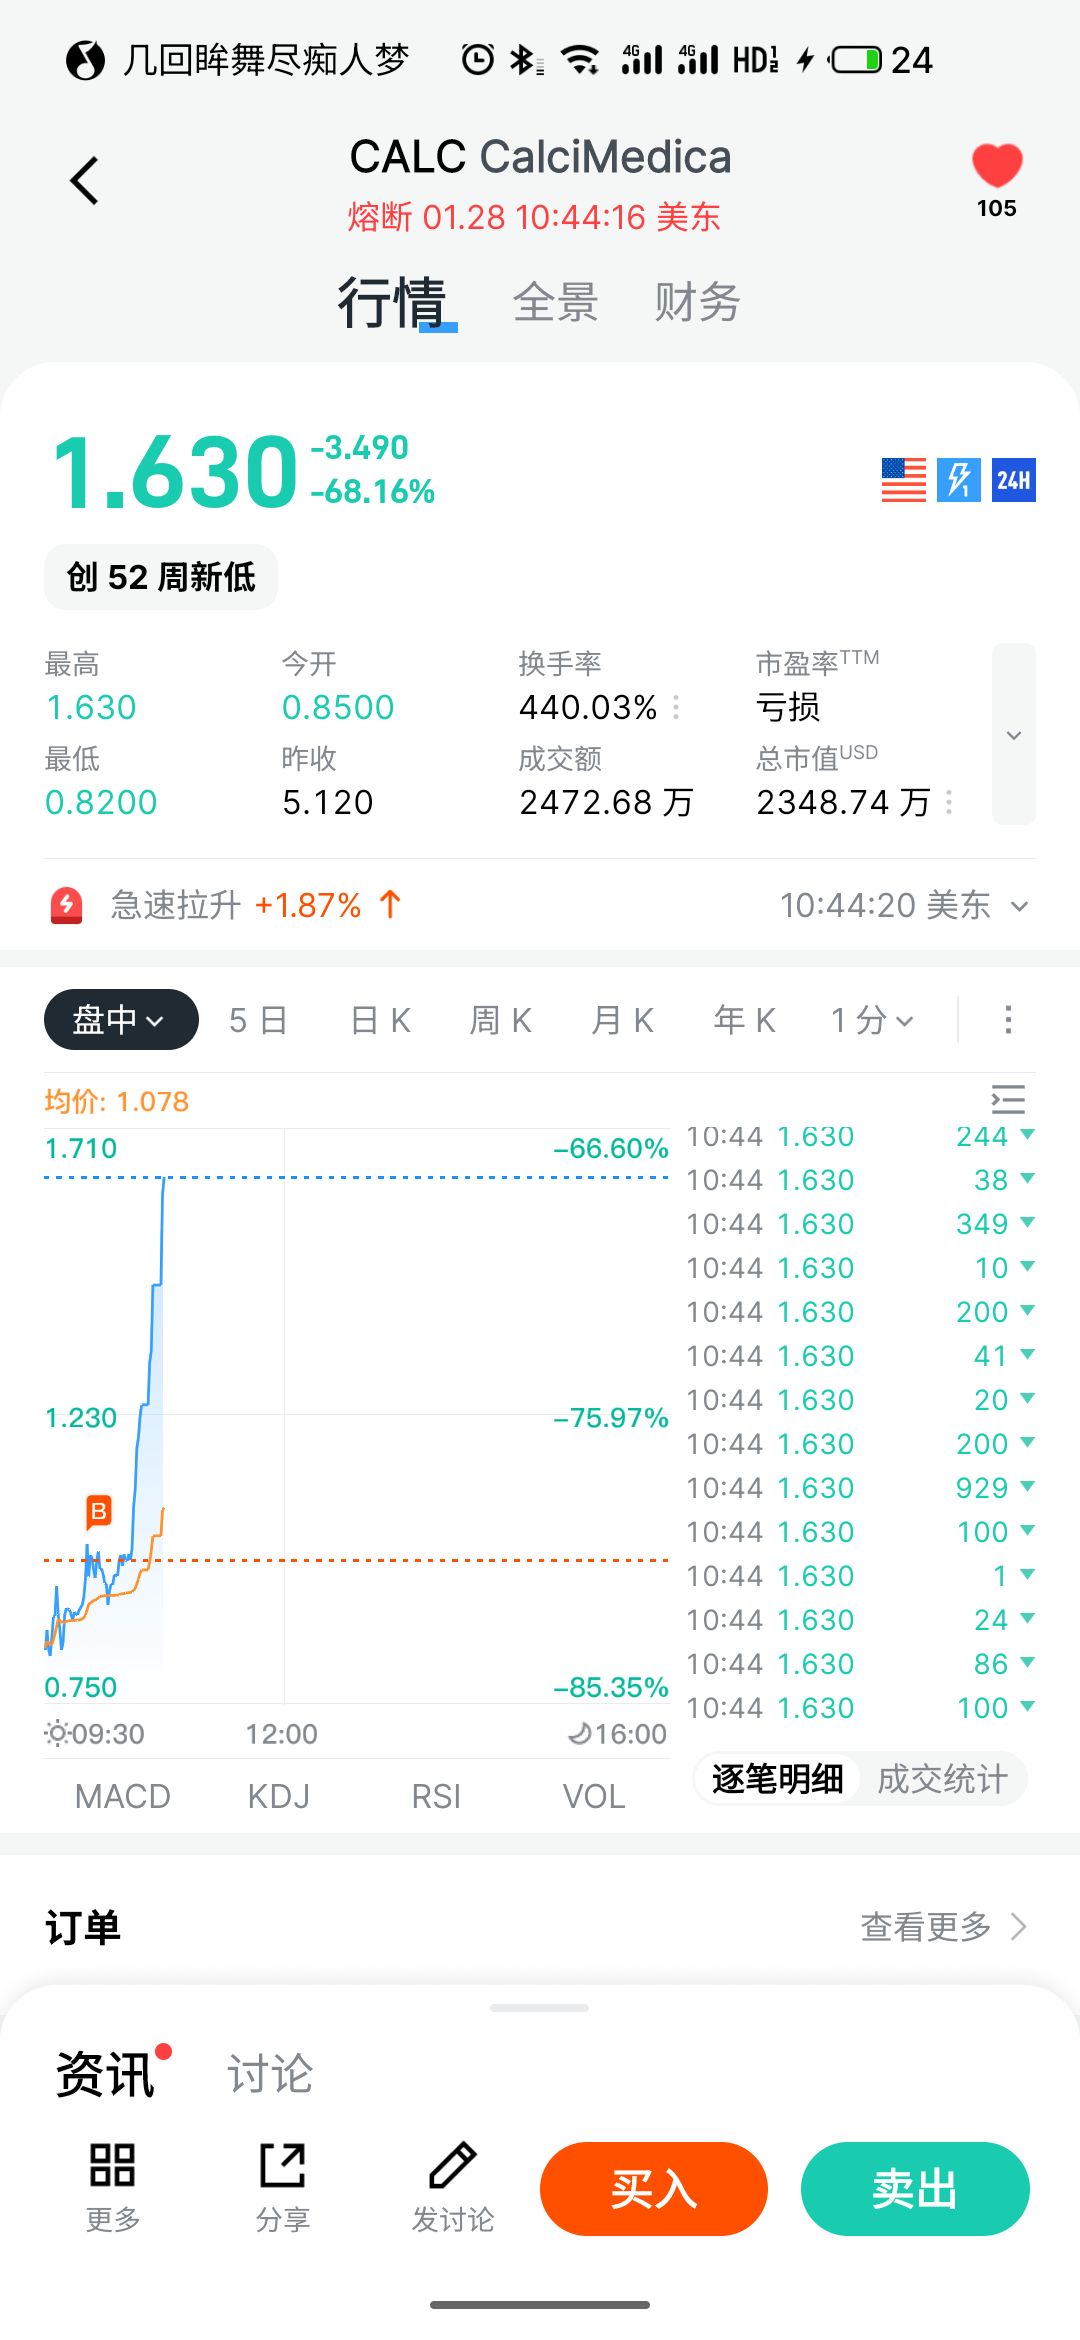Expand the stock stats details chevron
1080x2340 pixels.
1014,735
